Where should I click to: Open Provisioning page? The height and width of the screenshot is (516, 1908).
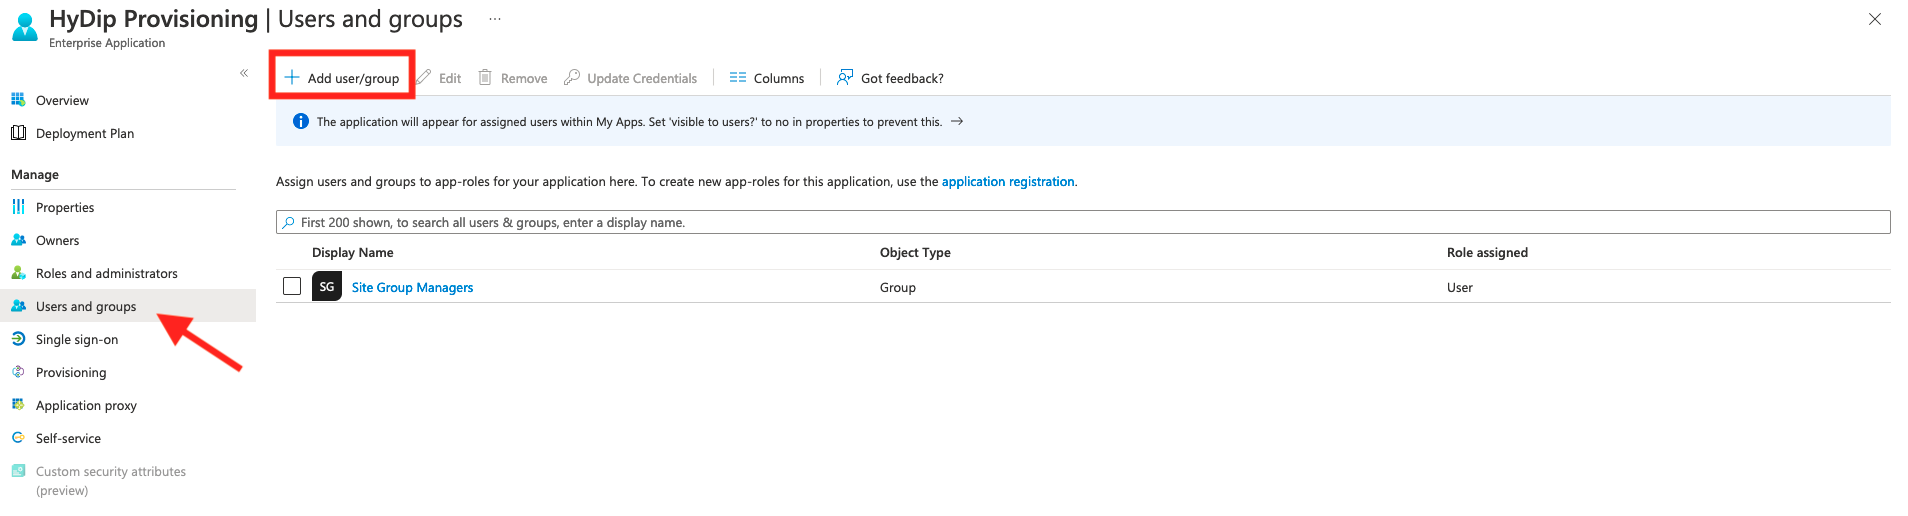click(x=71, y=372)
